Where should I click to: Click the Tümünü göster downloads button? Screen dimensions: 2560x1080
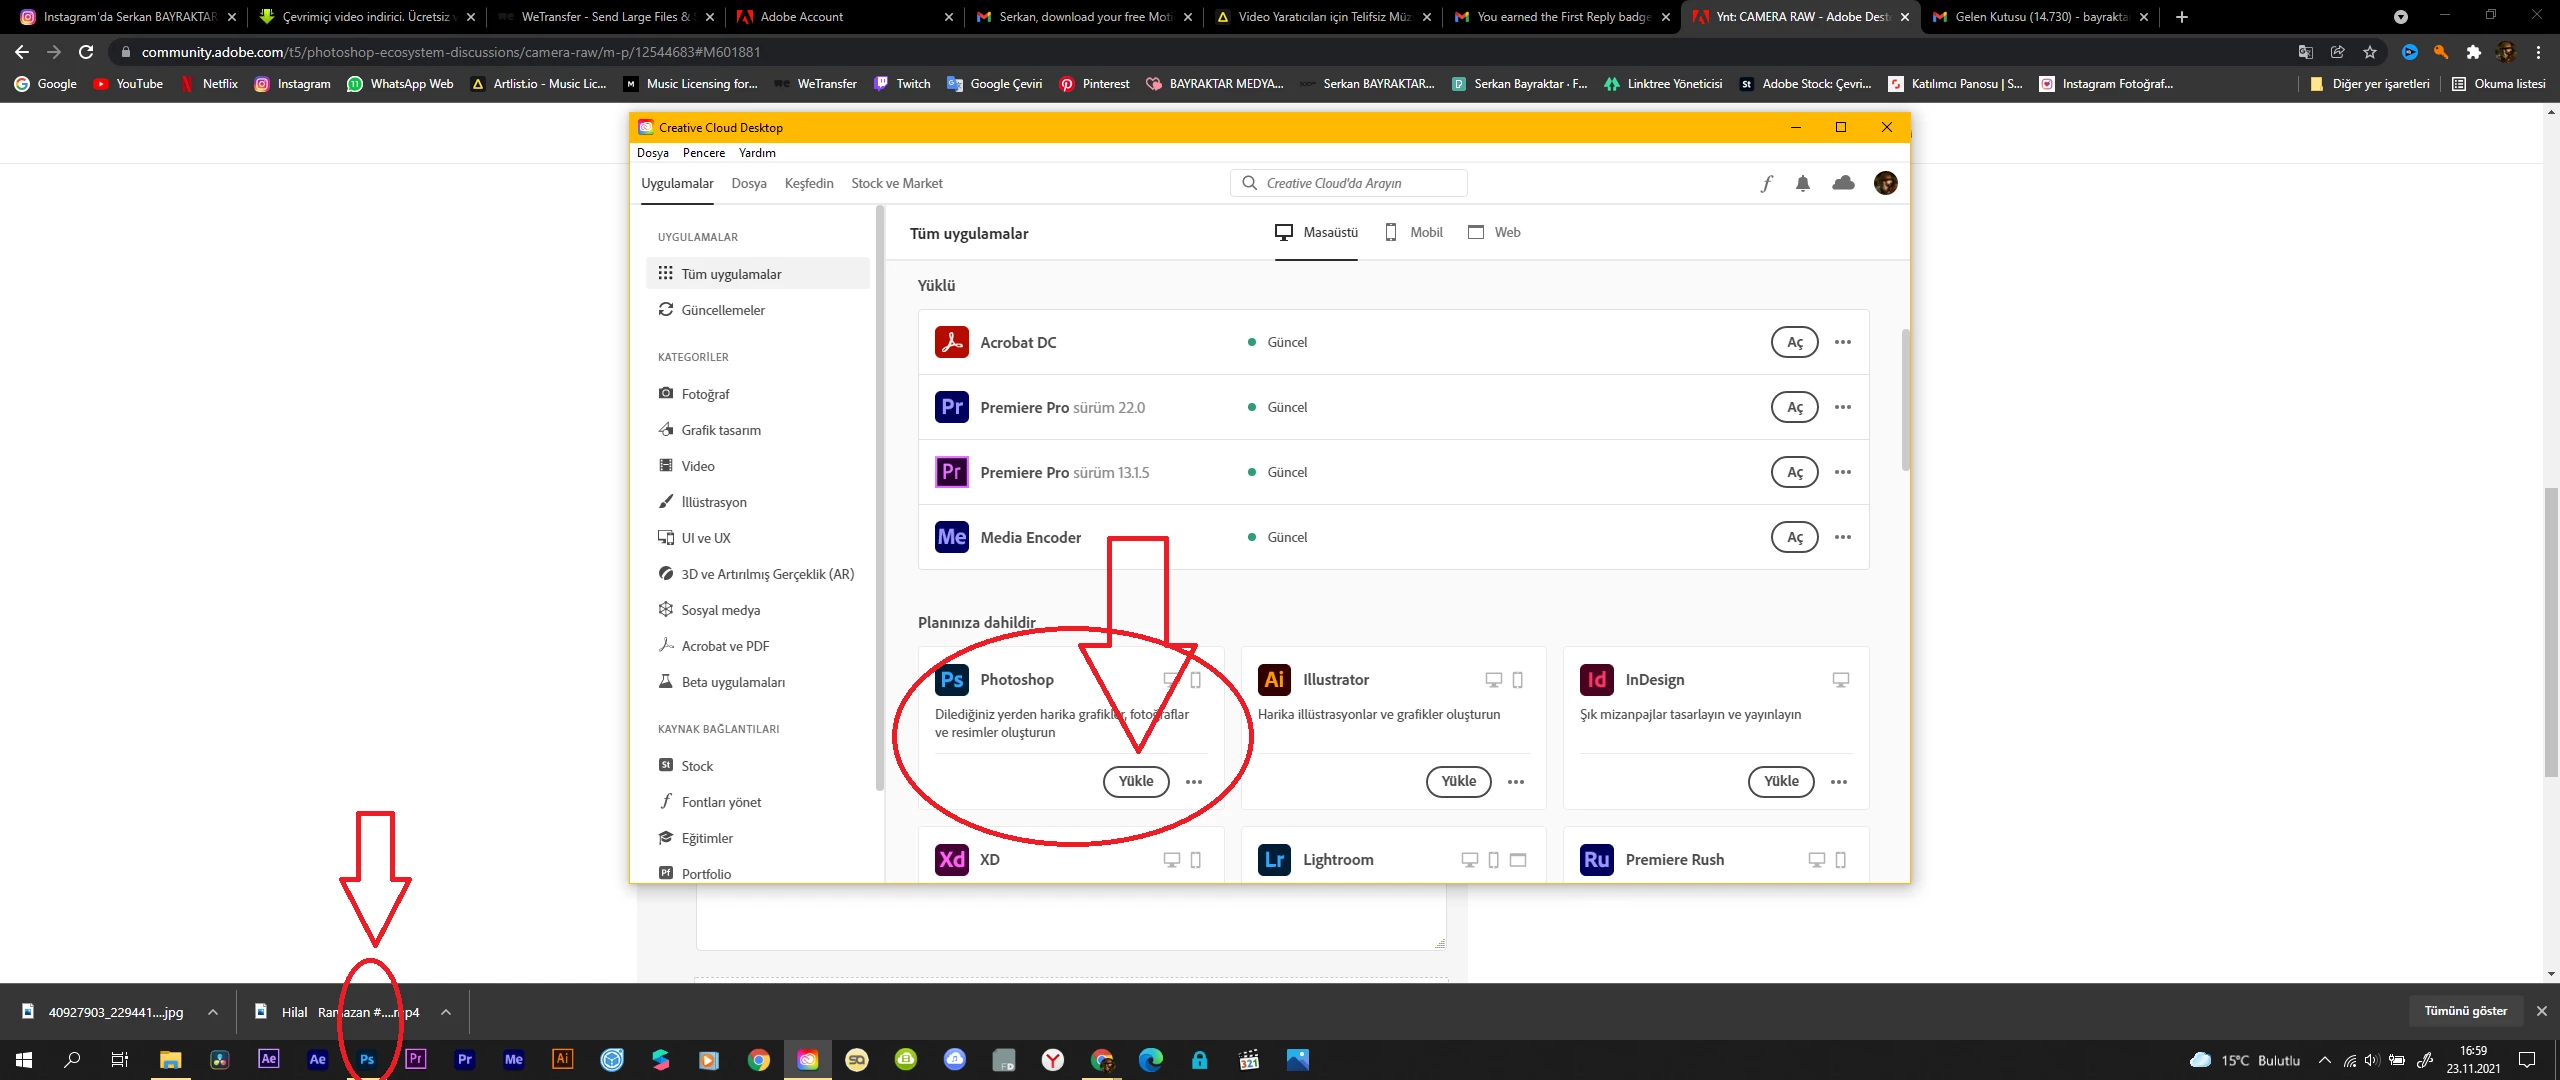pyautogui.click(x=2465, y=1011)
